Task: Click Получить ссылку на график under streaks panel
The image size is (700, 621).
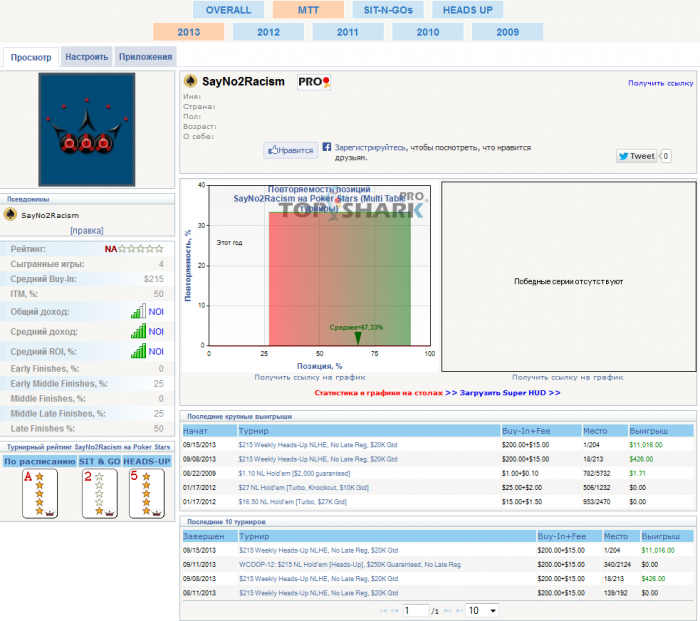Action: [567, 377]
